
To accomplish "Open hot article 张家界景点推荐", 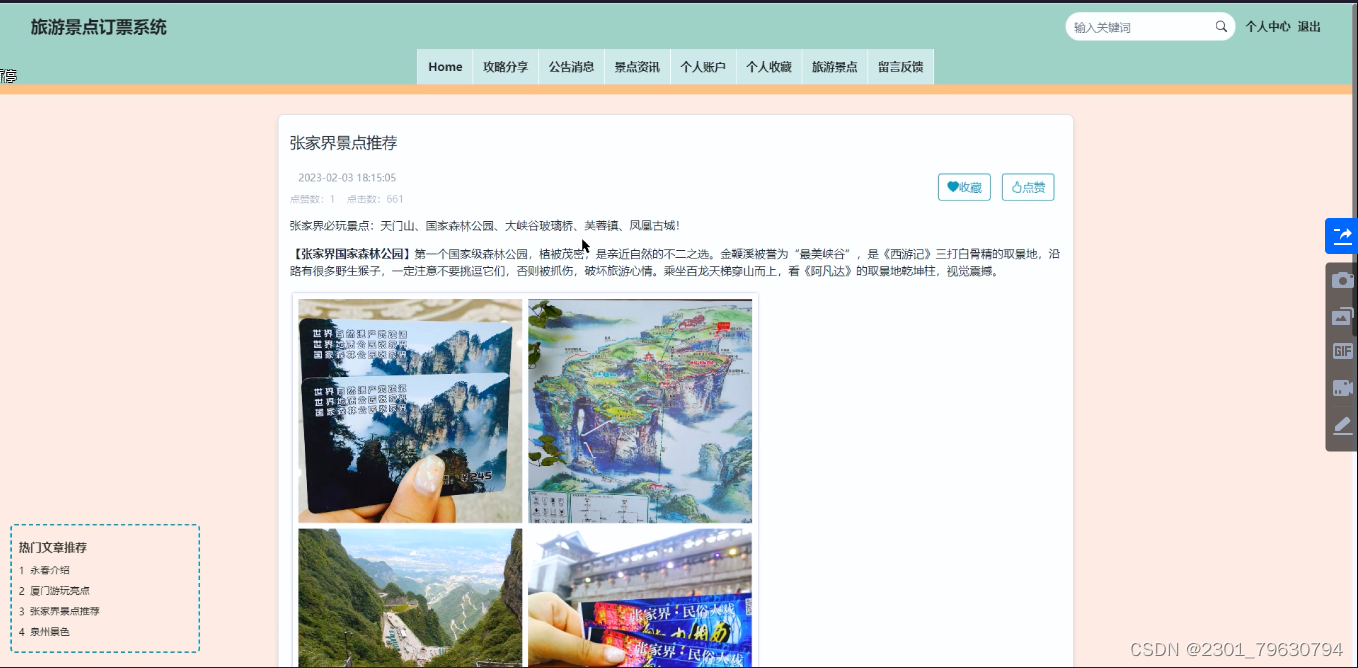I will click(64, 611).
